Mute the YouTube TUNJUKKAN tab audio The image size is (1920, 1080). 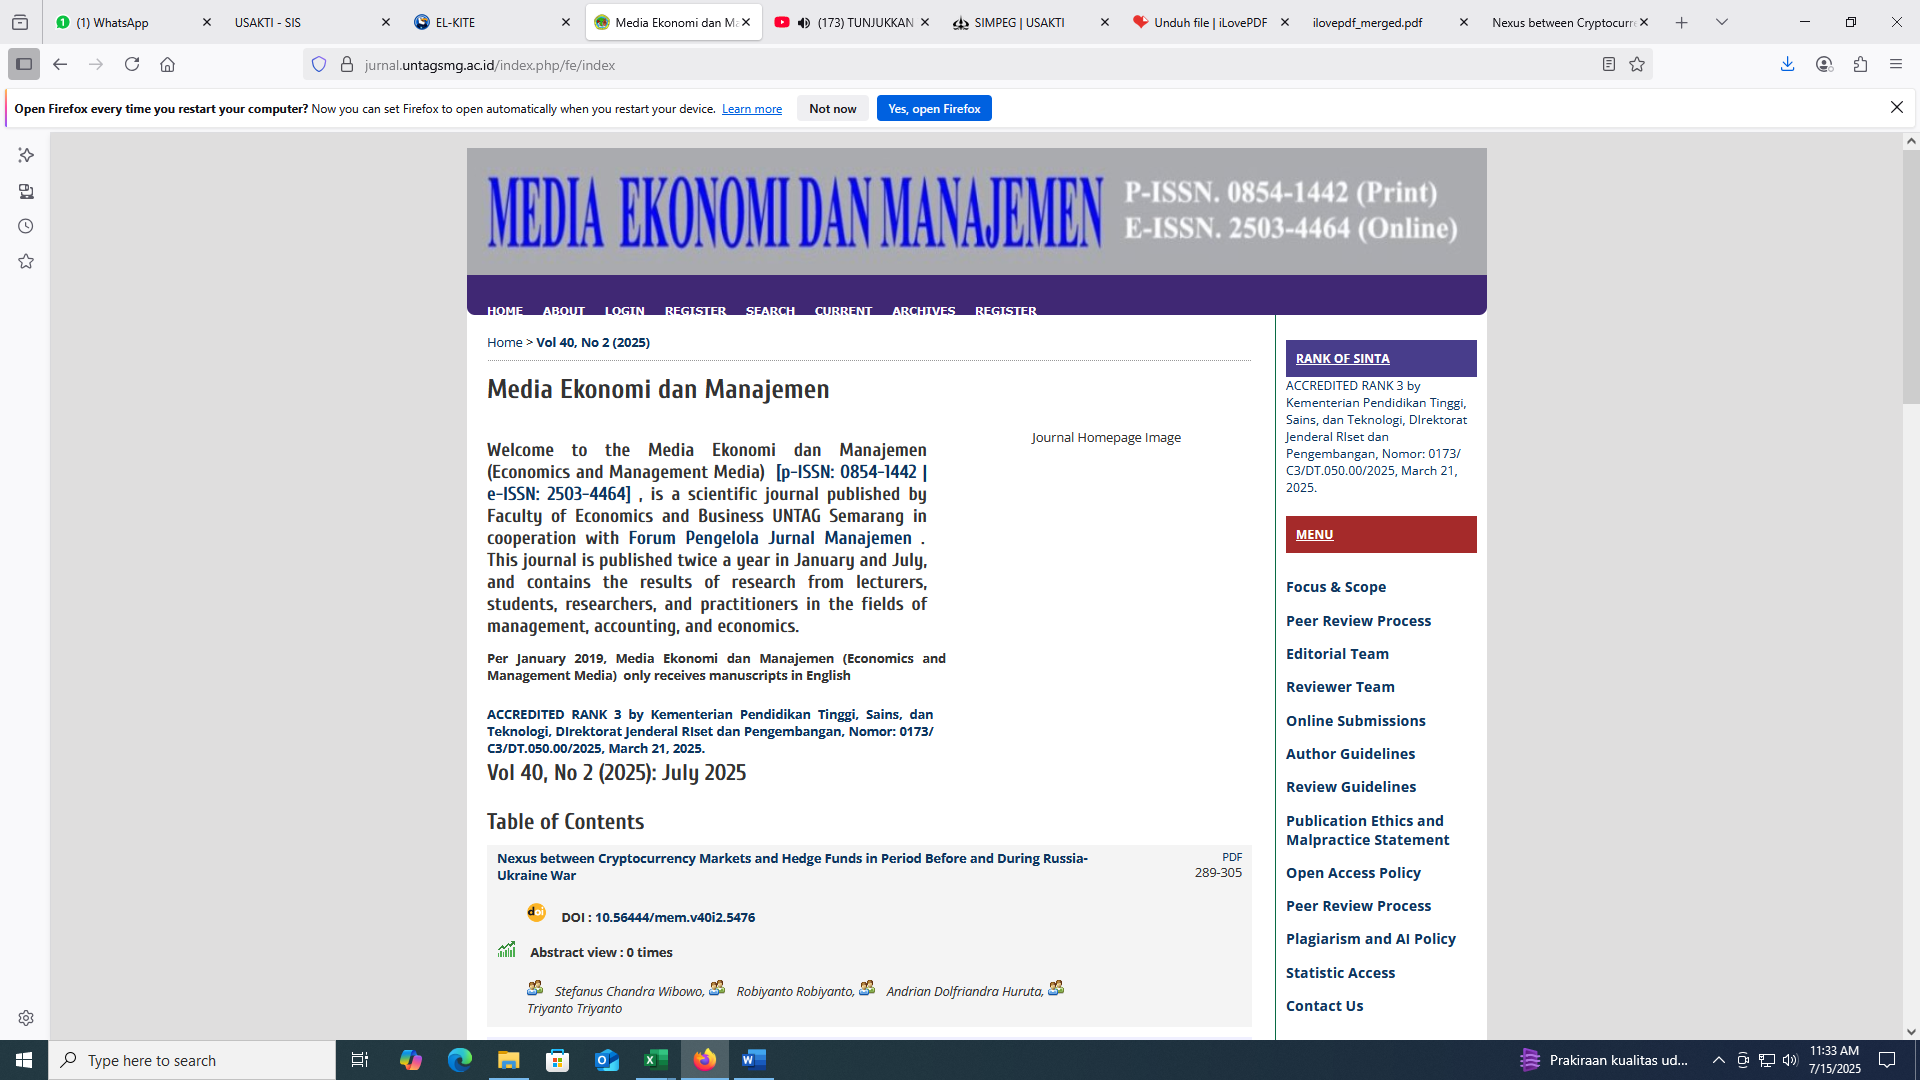click(x=804, y=22)
